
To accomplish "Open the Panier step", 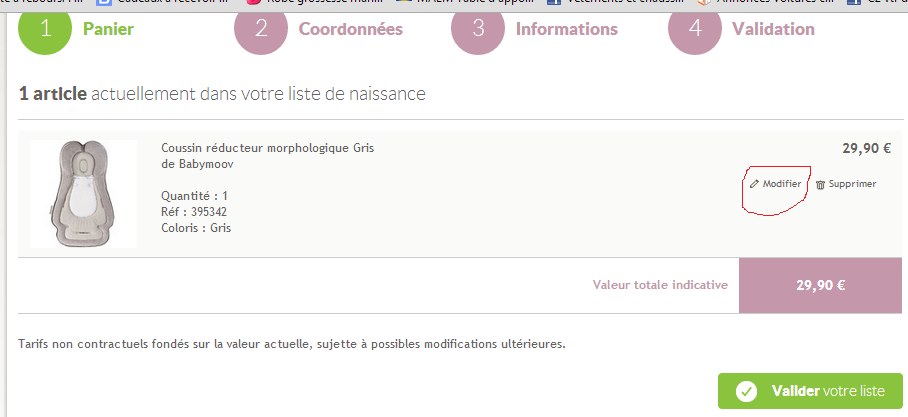I will pyautogui.click(x=108, y=29).
